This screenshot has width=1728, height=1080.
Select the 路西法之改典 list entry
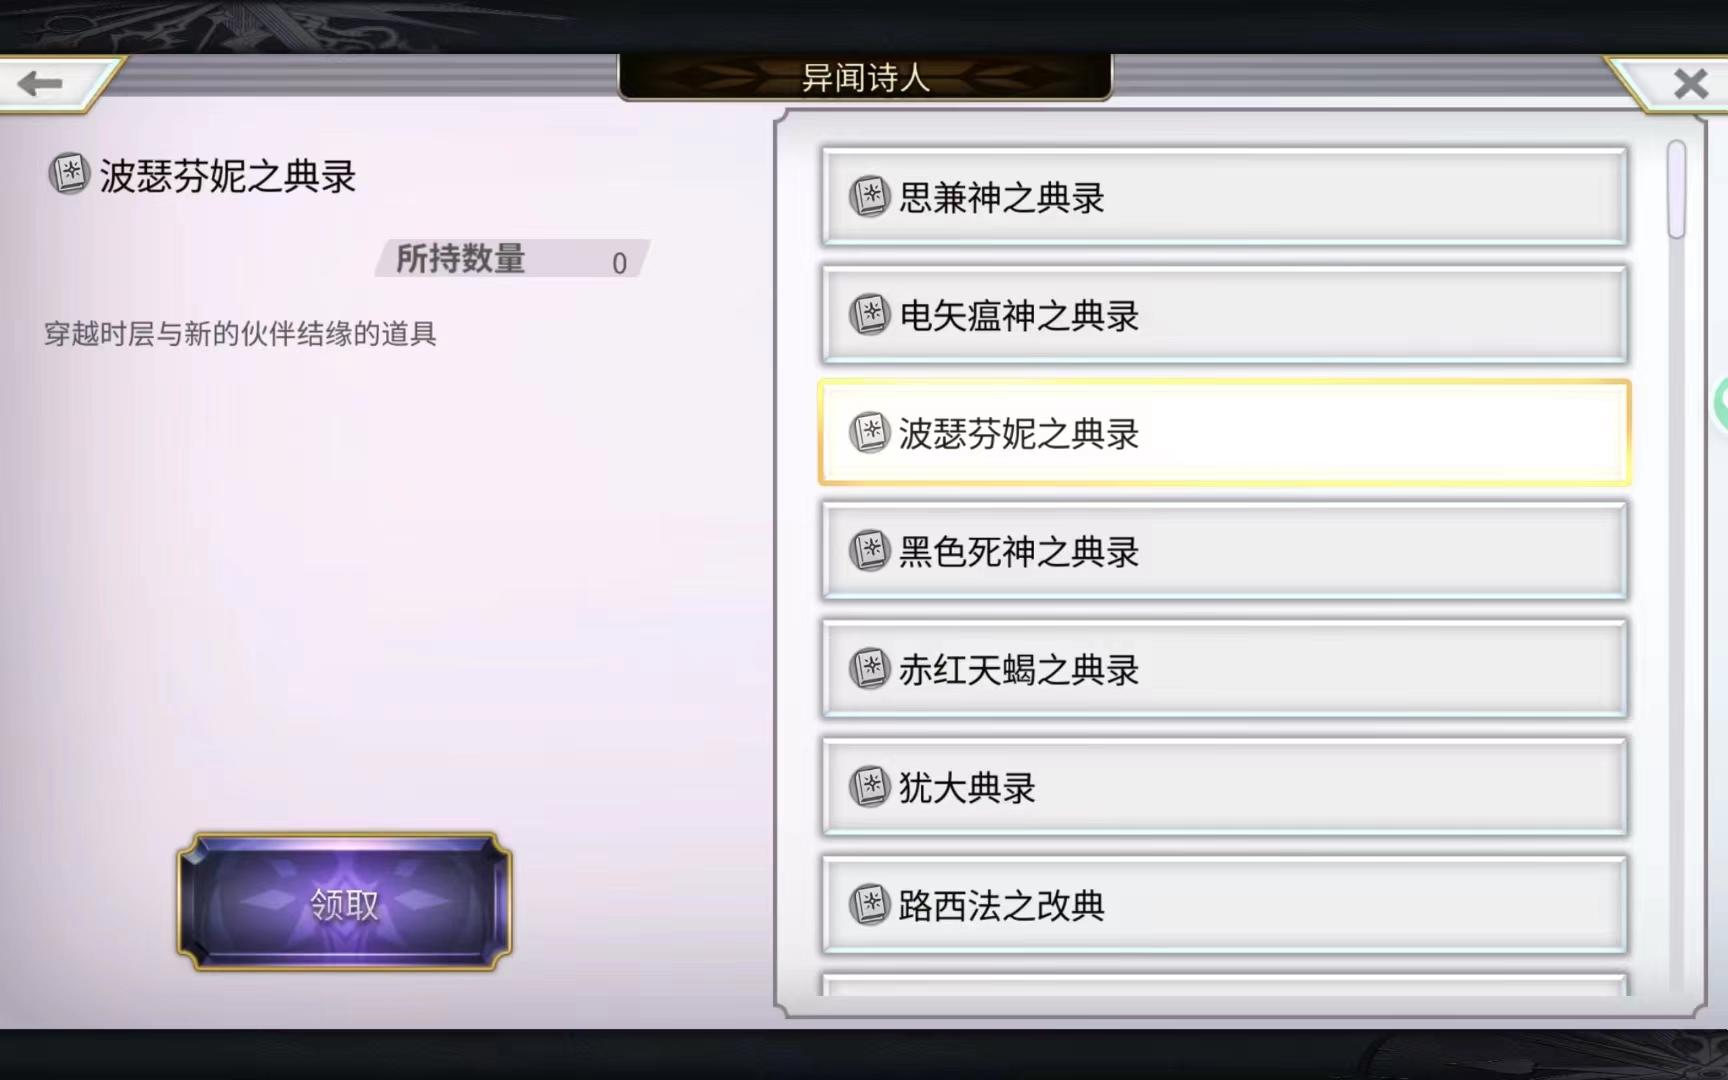[1225, 905]
